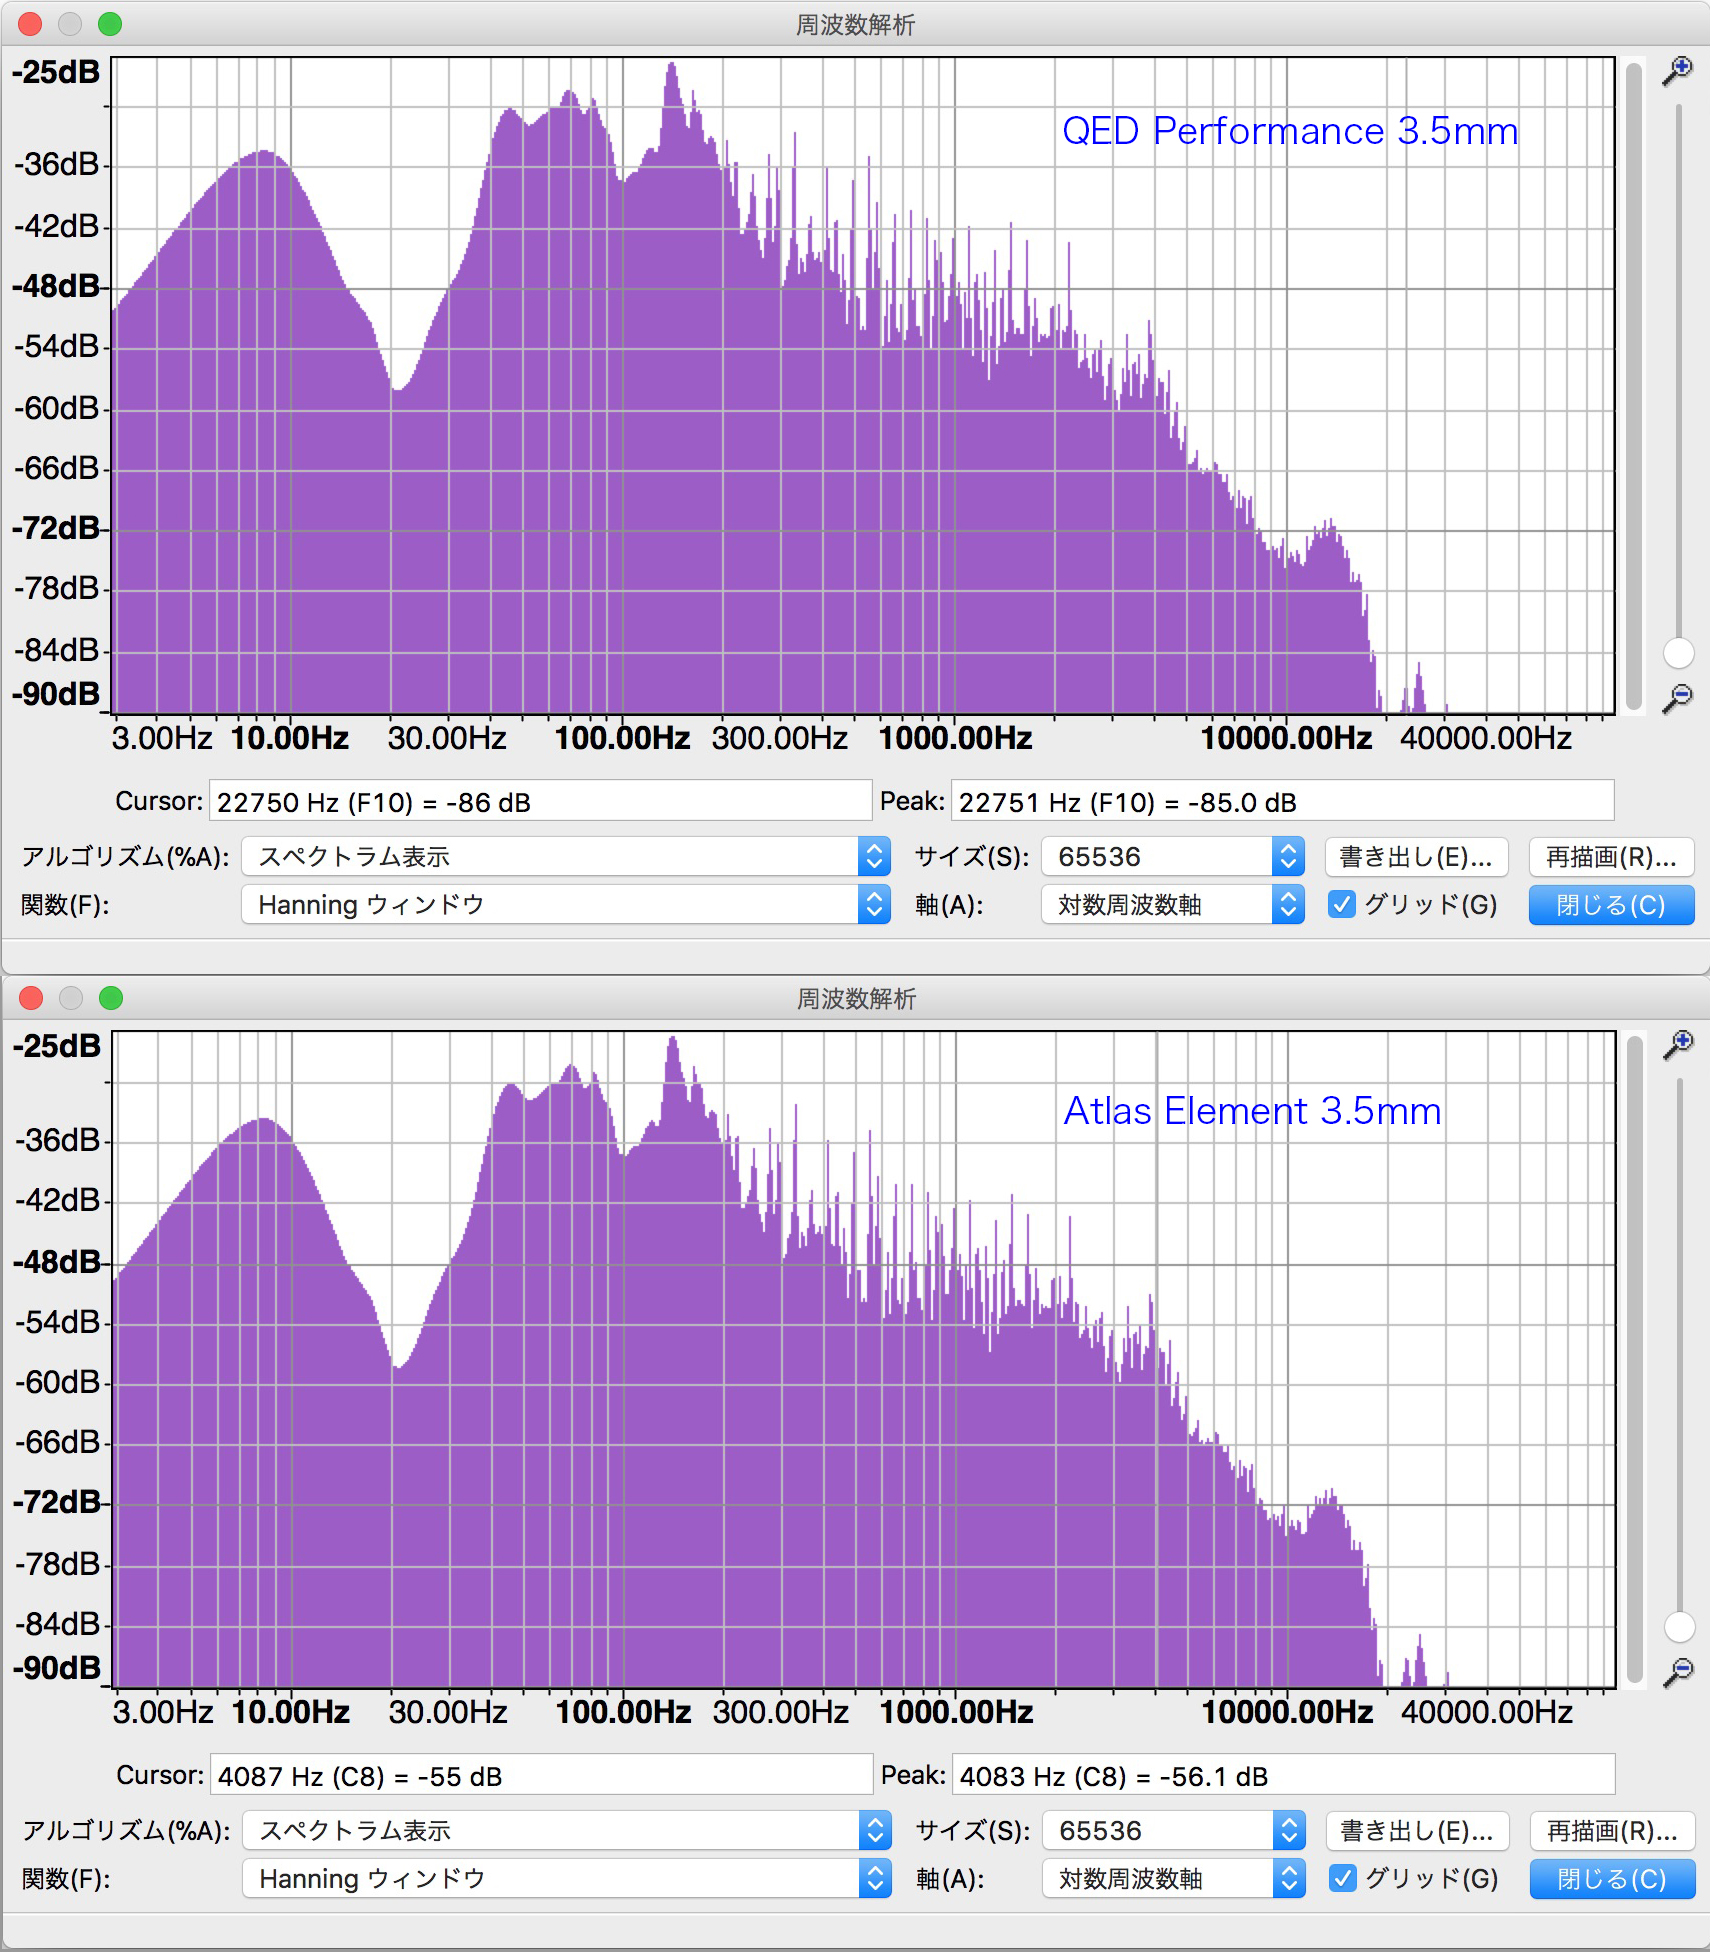Image resolution: width=1710 pixels, height=1952 pixels.
Task: Click Close (閉じる) button in Atlas window
Action: click(x=1612, y=1878)
